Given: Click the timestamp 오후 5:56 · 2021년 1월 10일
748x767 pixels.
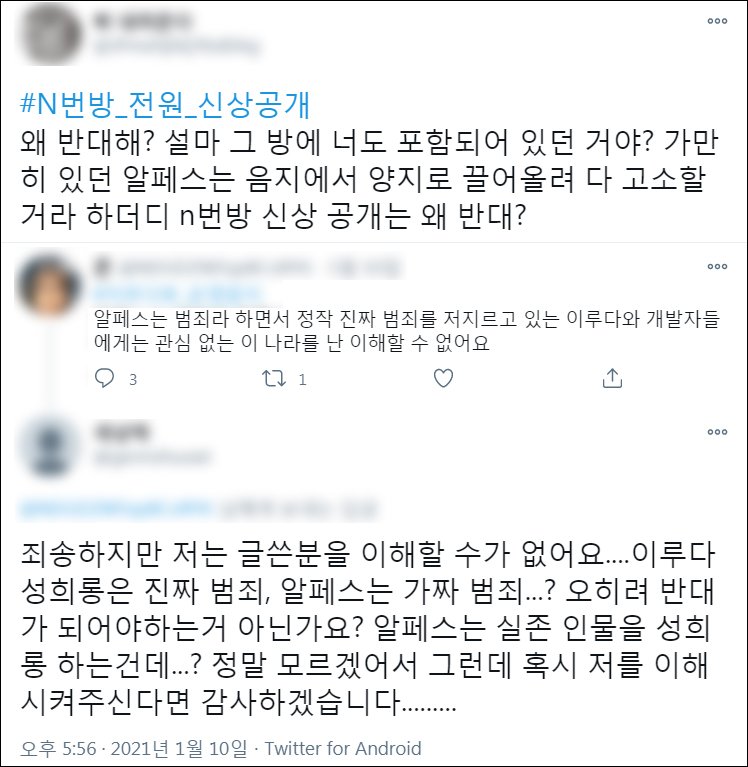Looking at the screenshot, I should (x=134, y=748).
